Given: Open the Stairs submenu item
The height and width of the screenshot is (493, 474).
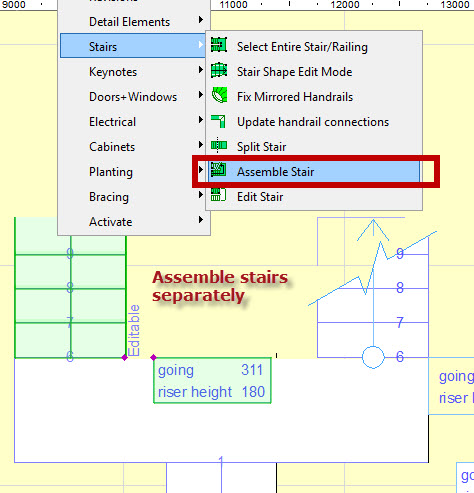Looking at the screenshot, I should click(134, 46).
